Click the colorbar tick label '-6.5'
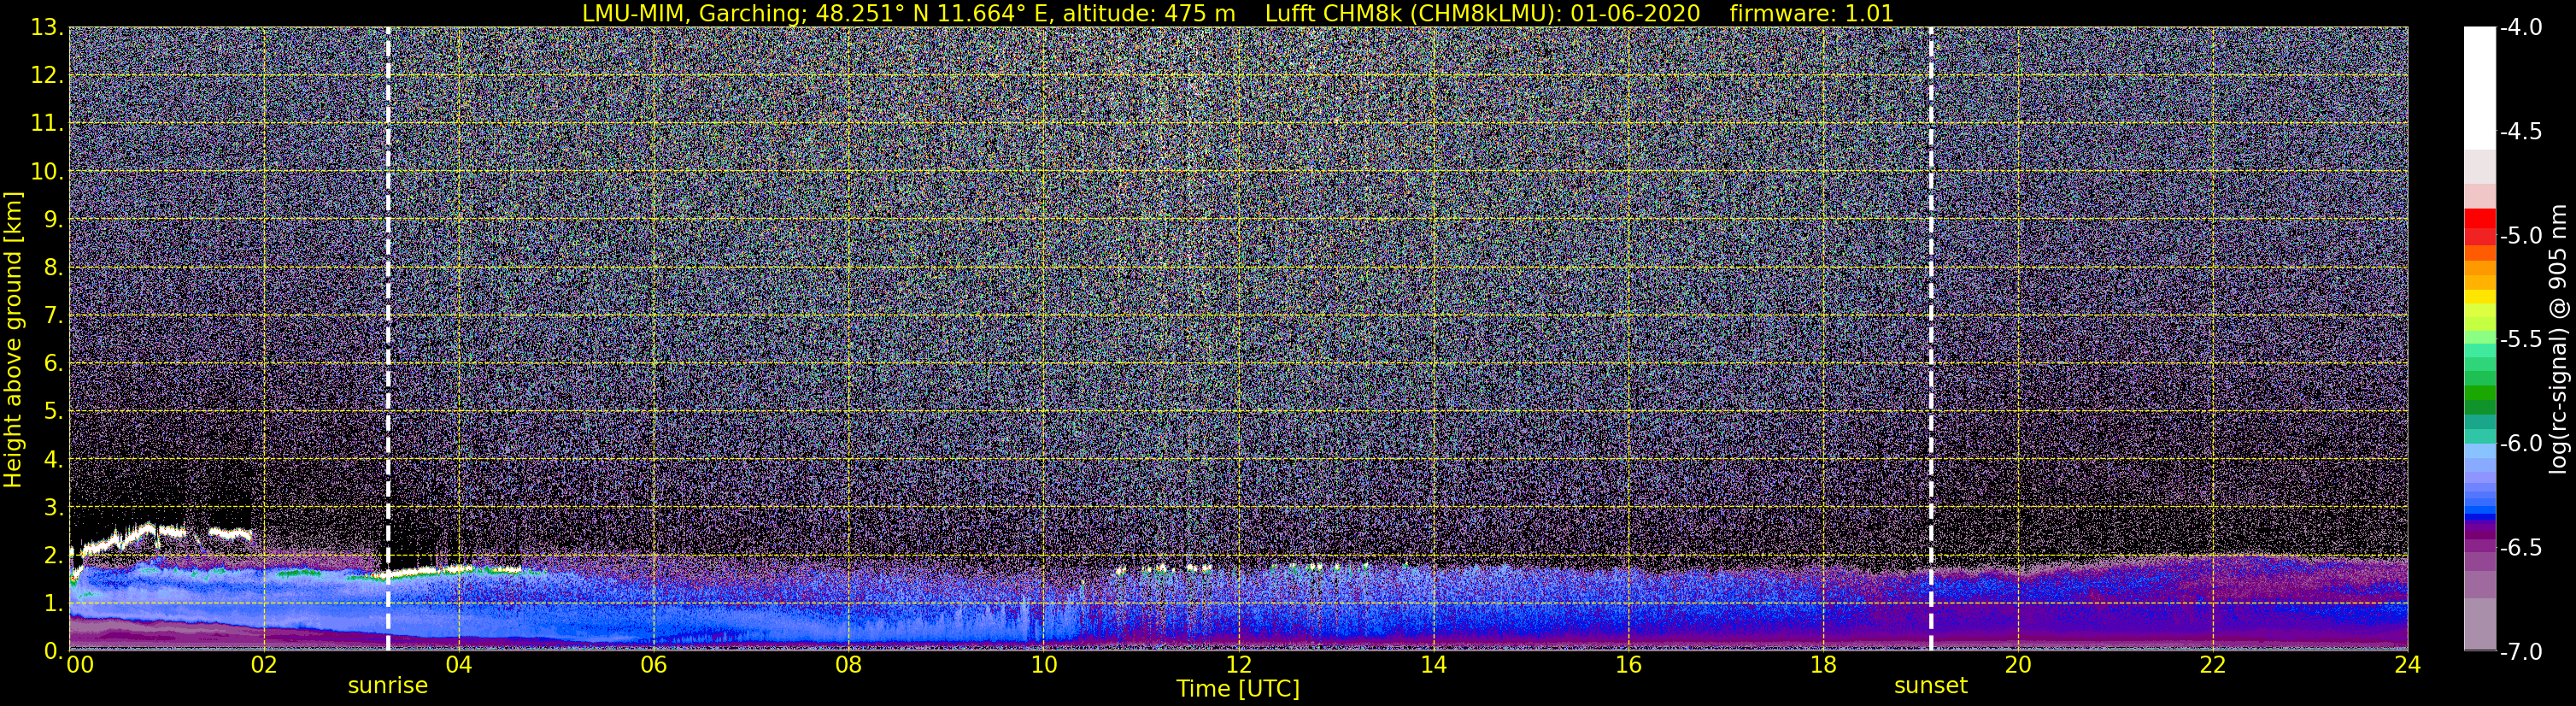The width and height of the screenshot is (2576, 706). pos(2520,548)
